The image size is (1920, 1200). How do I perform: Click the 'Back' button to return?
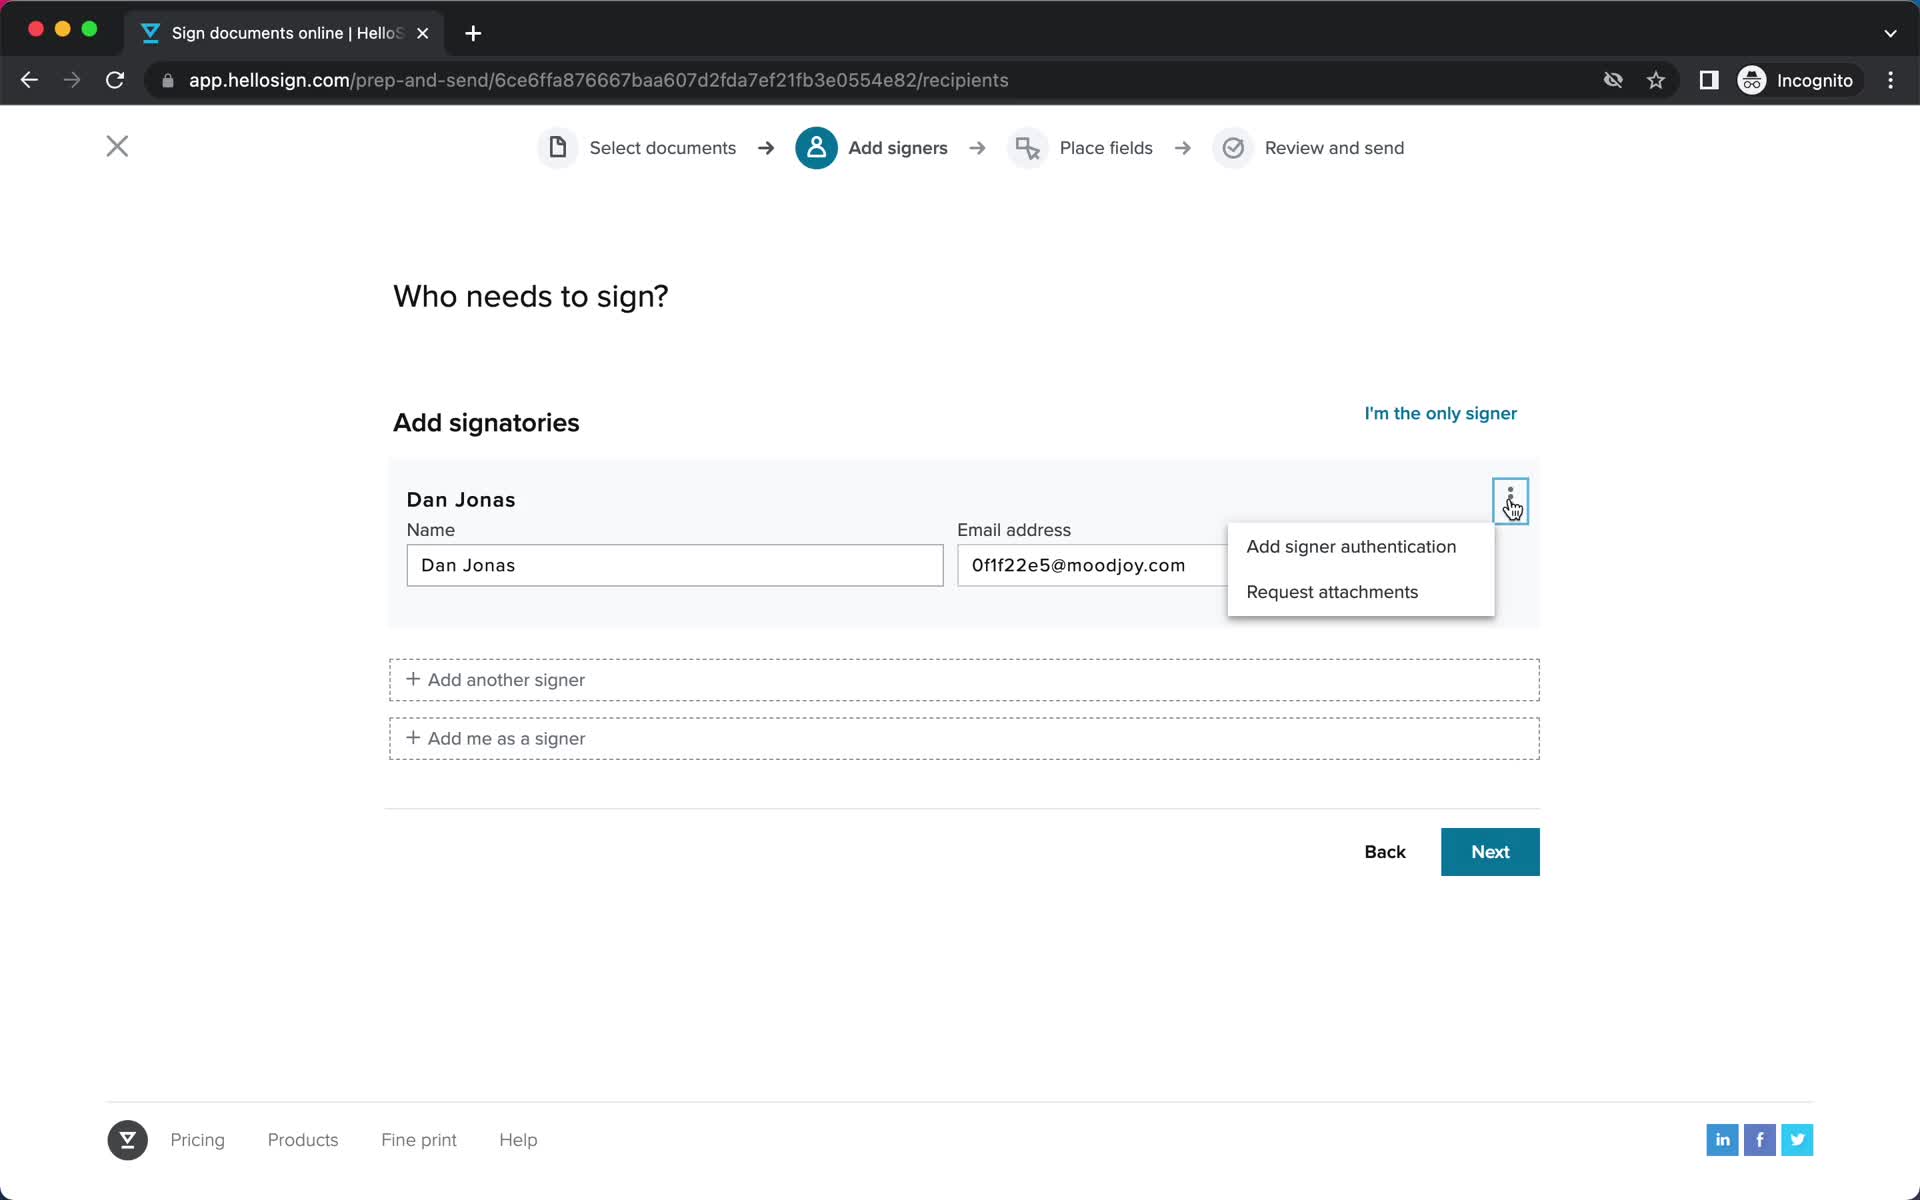[x=1385, y=852]
